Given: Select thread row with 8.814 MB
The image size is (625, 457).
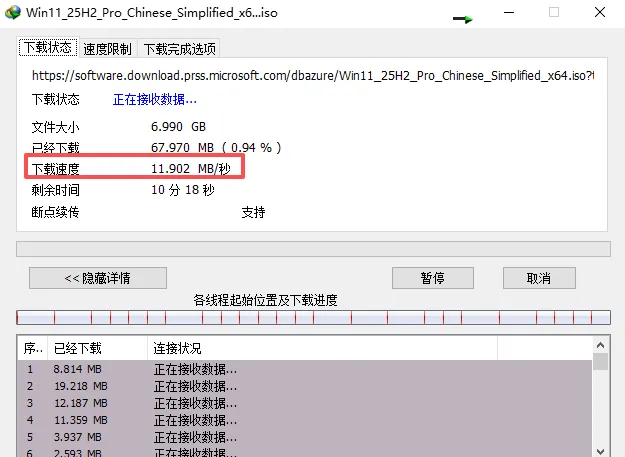Looking at the screenshot, I should pos(305,369).
